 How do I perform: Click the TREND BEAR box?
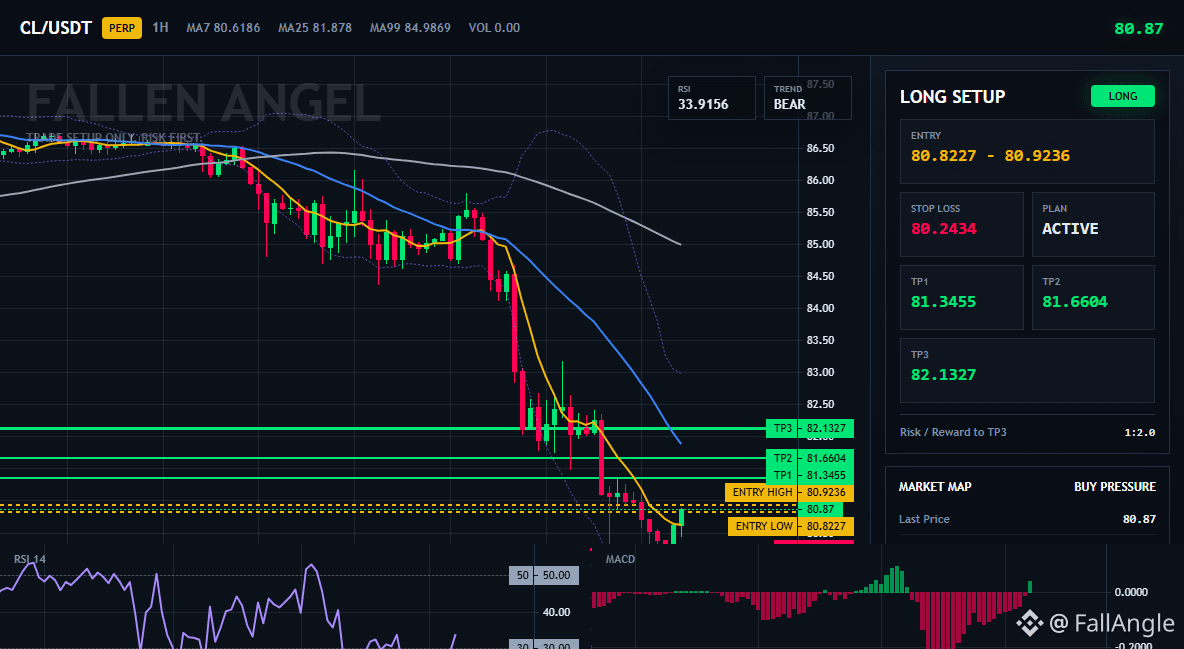pyautogui.click(x=807, y=97)
